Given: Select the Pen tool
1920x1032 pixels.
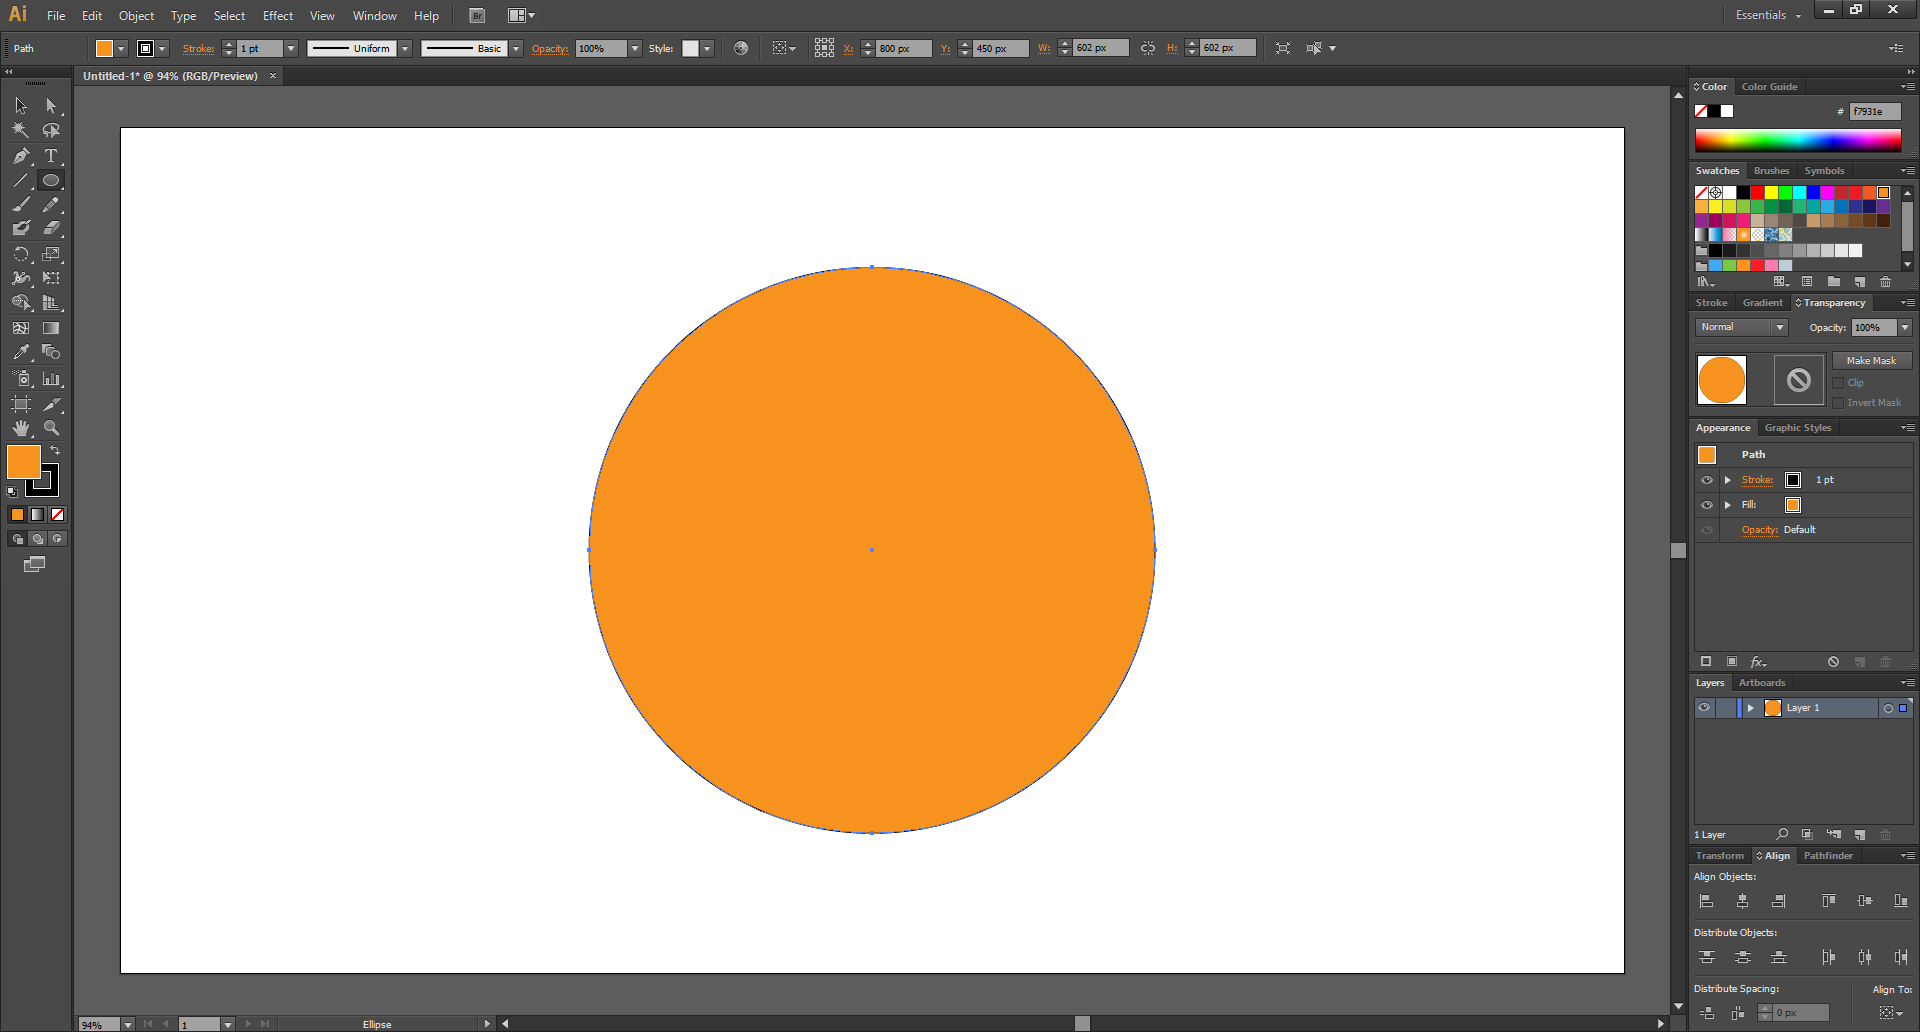Looking at the screenshot, I should tap(21, 156).
